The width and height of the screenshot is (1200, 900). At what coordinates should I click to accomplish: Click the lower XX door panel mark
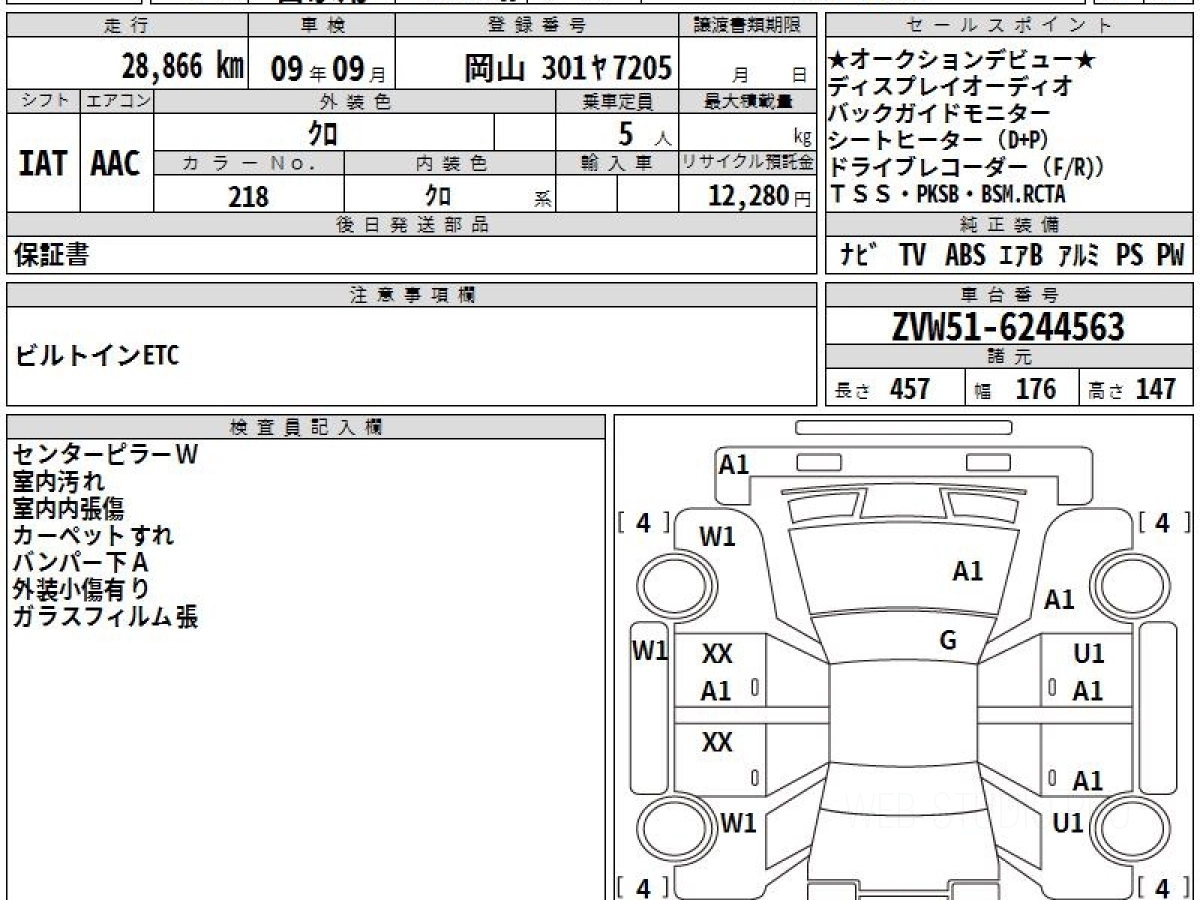tap(717, 742)
